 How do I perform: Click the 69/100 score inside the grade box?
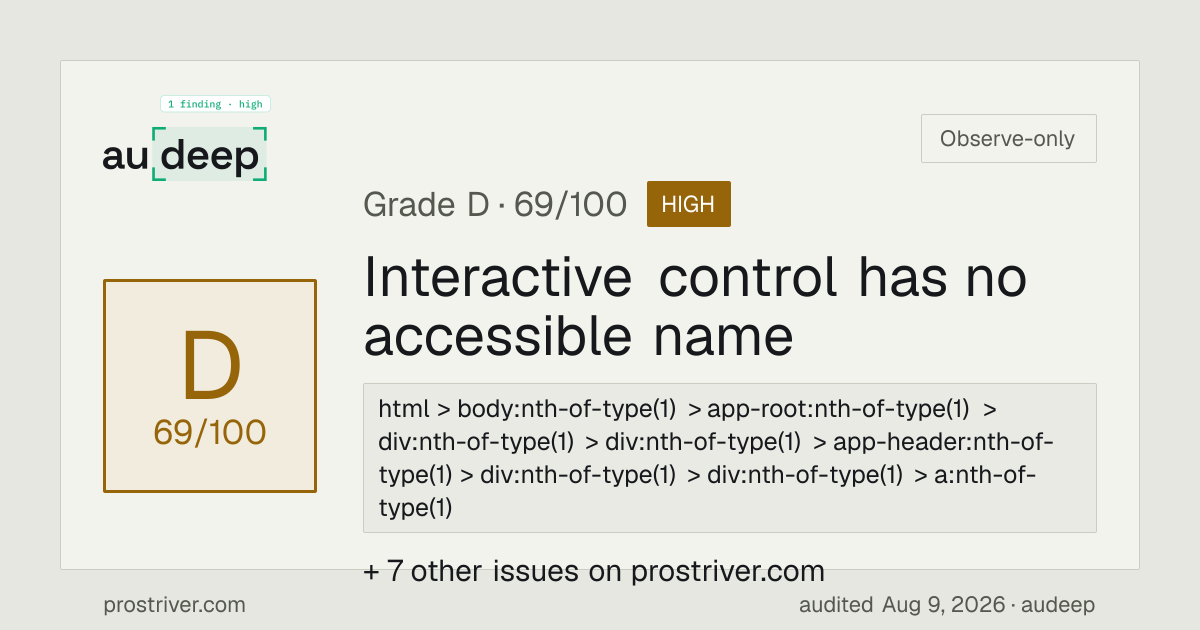pos(210,432)
